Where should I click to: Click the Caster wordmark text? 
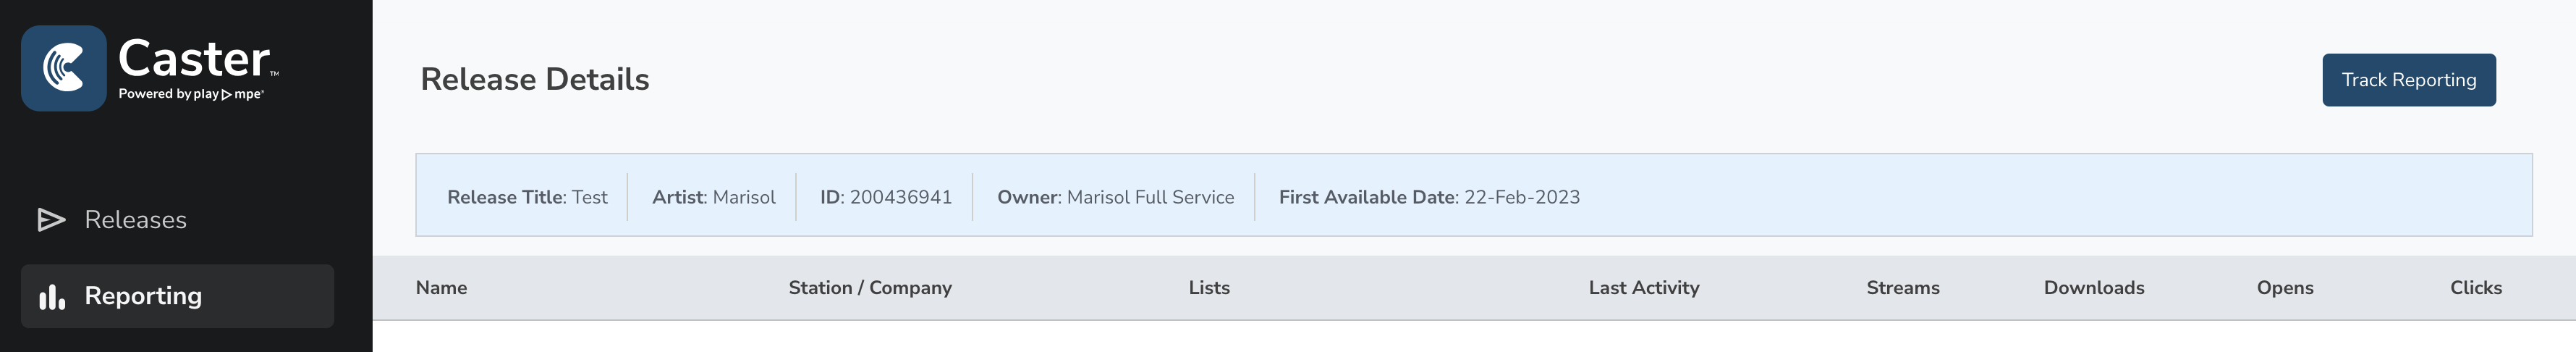(194, 58)
